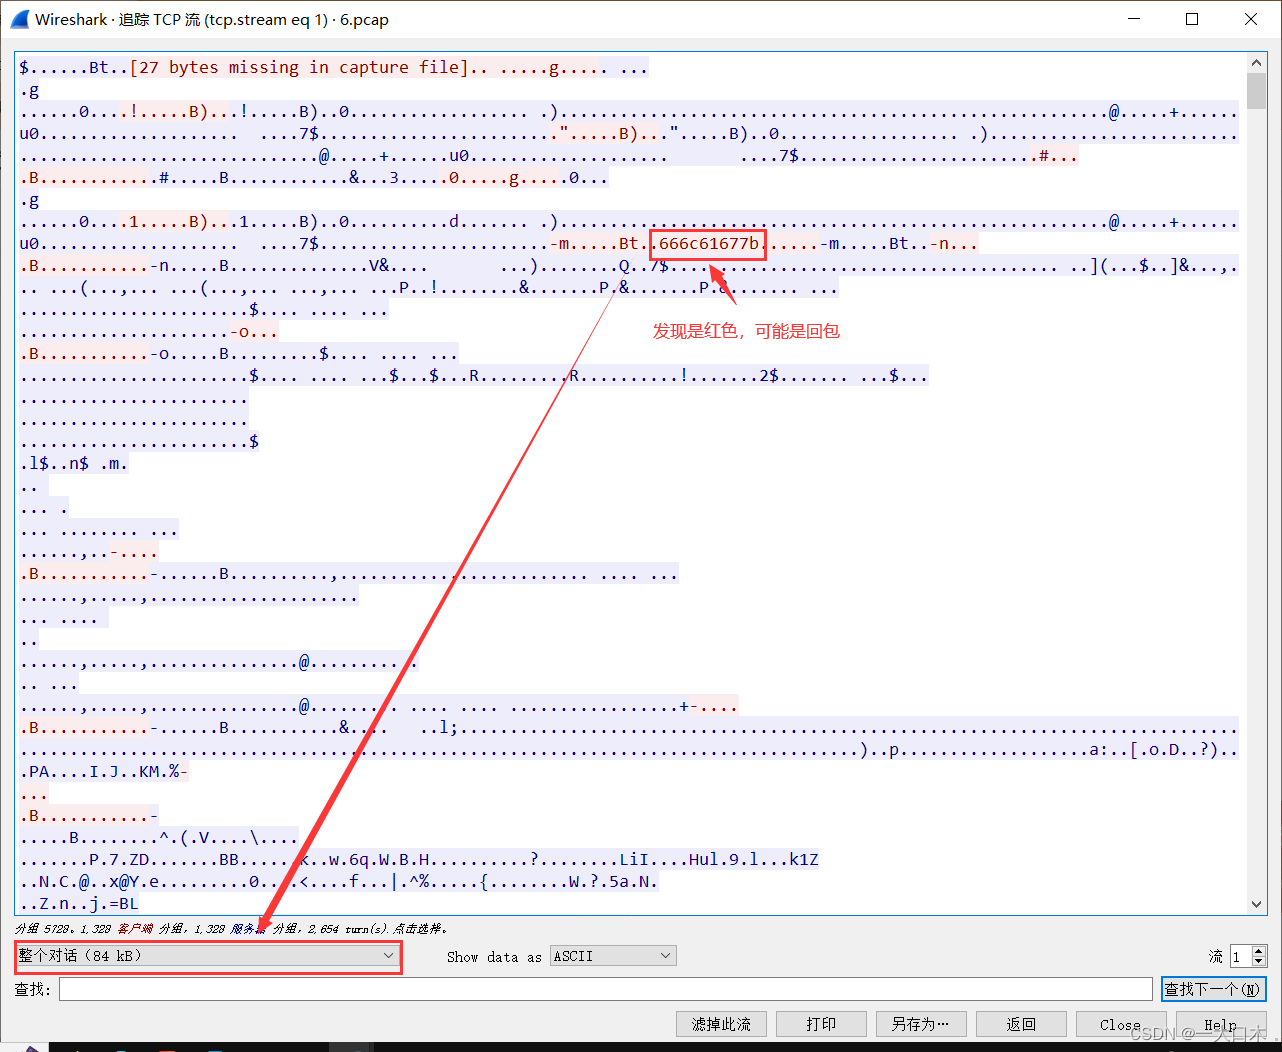This screenshot has height=1052, width=1282.
Task: Click the 滤掉此流 filter out stream button
Action: [x=721, y=1023]
